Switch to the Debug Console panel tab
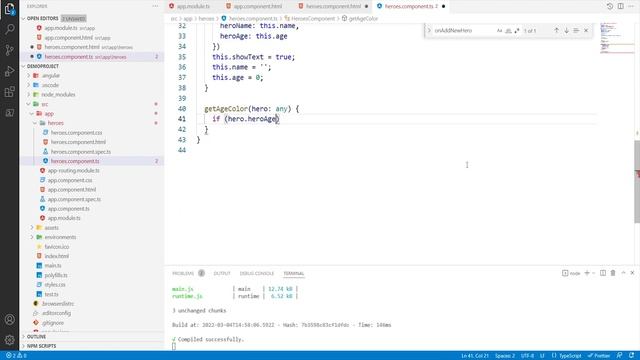This screenshot has height=360, width=640. click(x=257, y=273)
